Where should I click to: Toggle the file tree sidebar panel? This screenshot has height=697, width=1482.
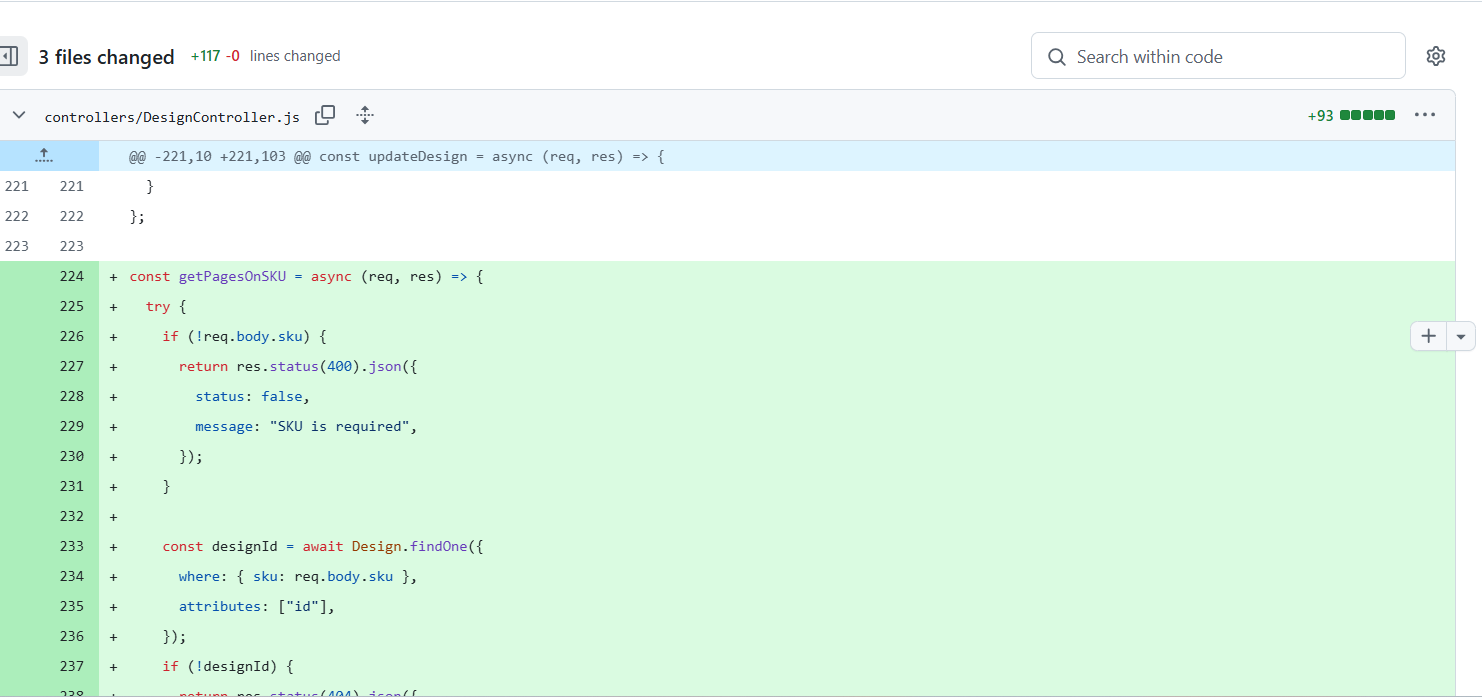10,56
